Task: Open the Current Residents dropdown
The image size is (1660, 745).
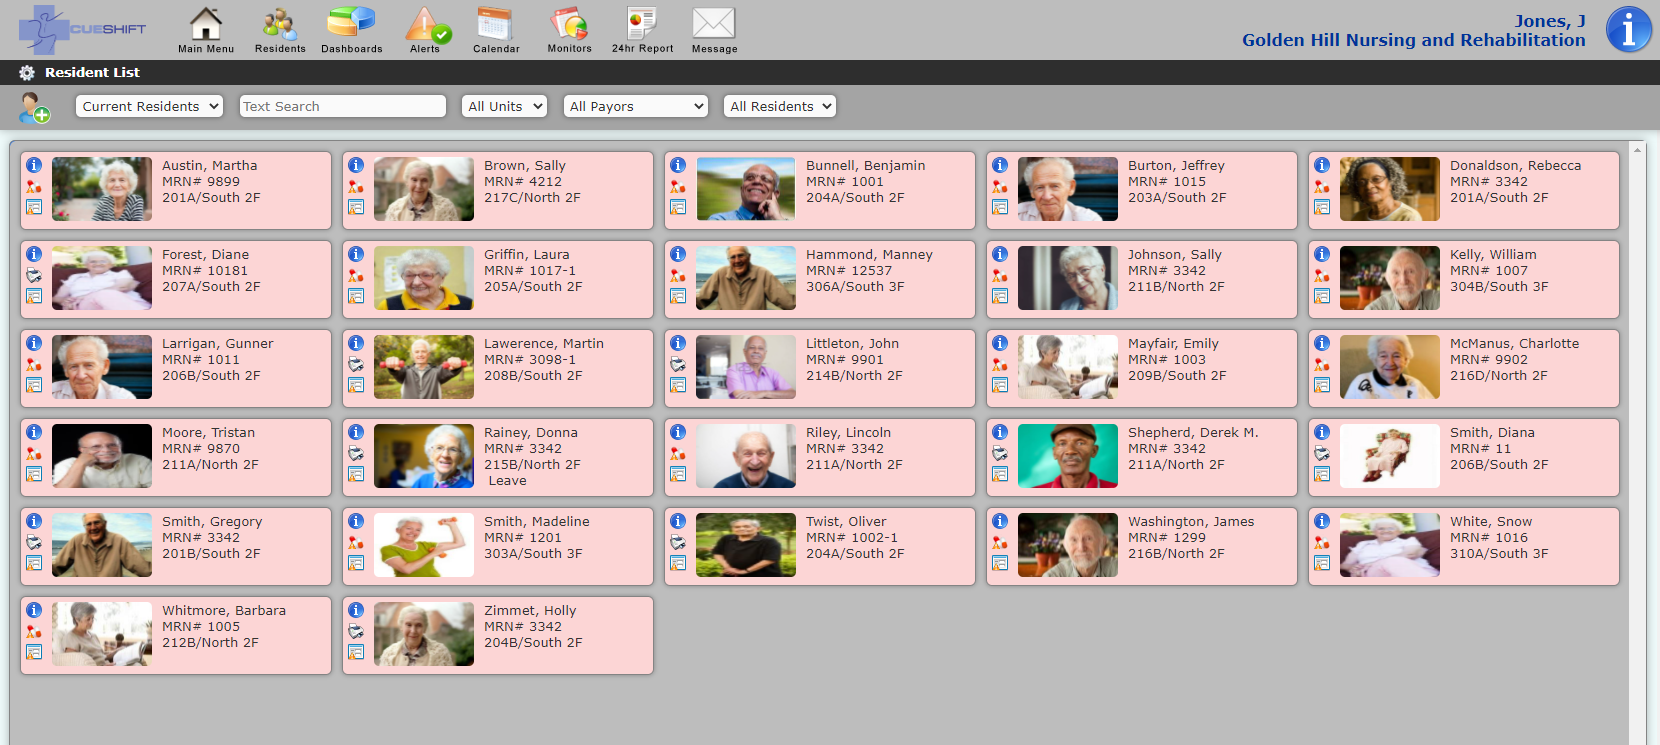Action: click(149, 106)
